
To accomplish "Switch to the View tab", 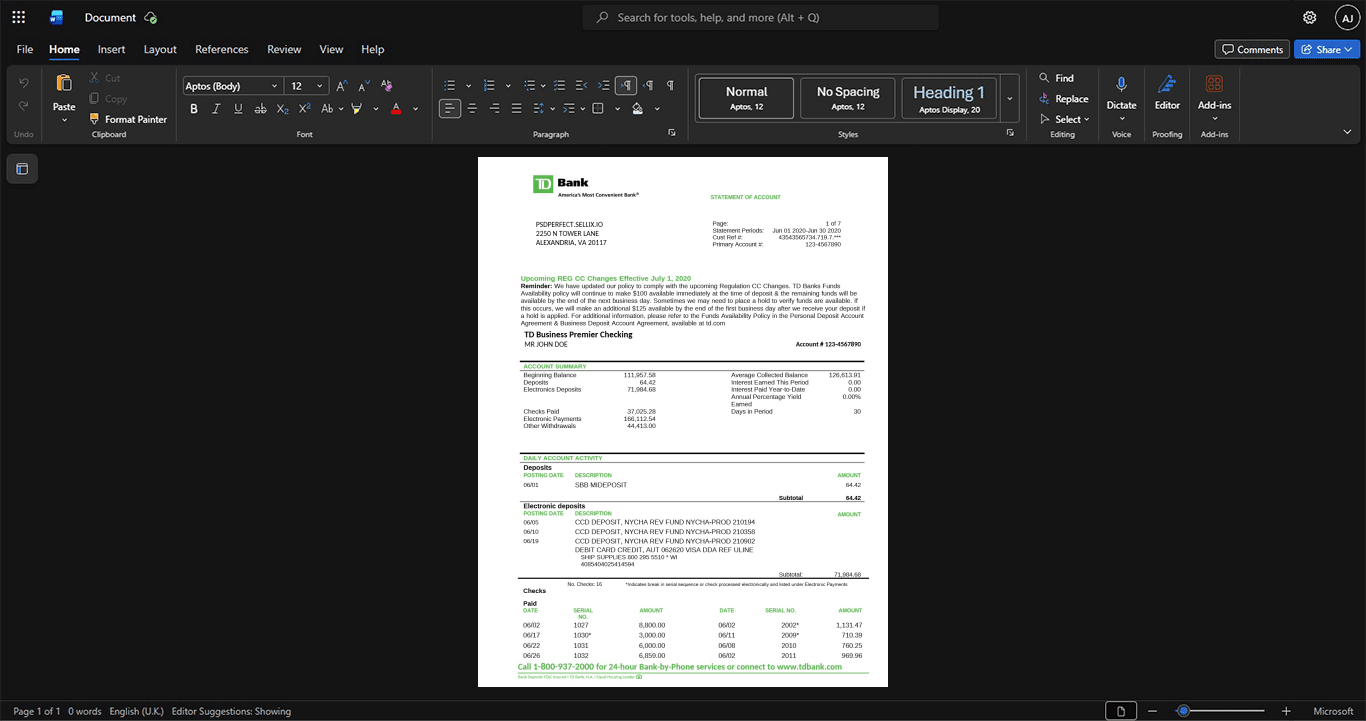I will [x=331, y=49].
